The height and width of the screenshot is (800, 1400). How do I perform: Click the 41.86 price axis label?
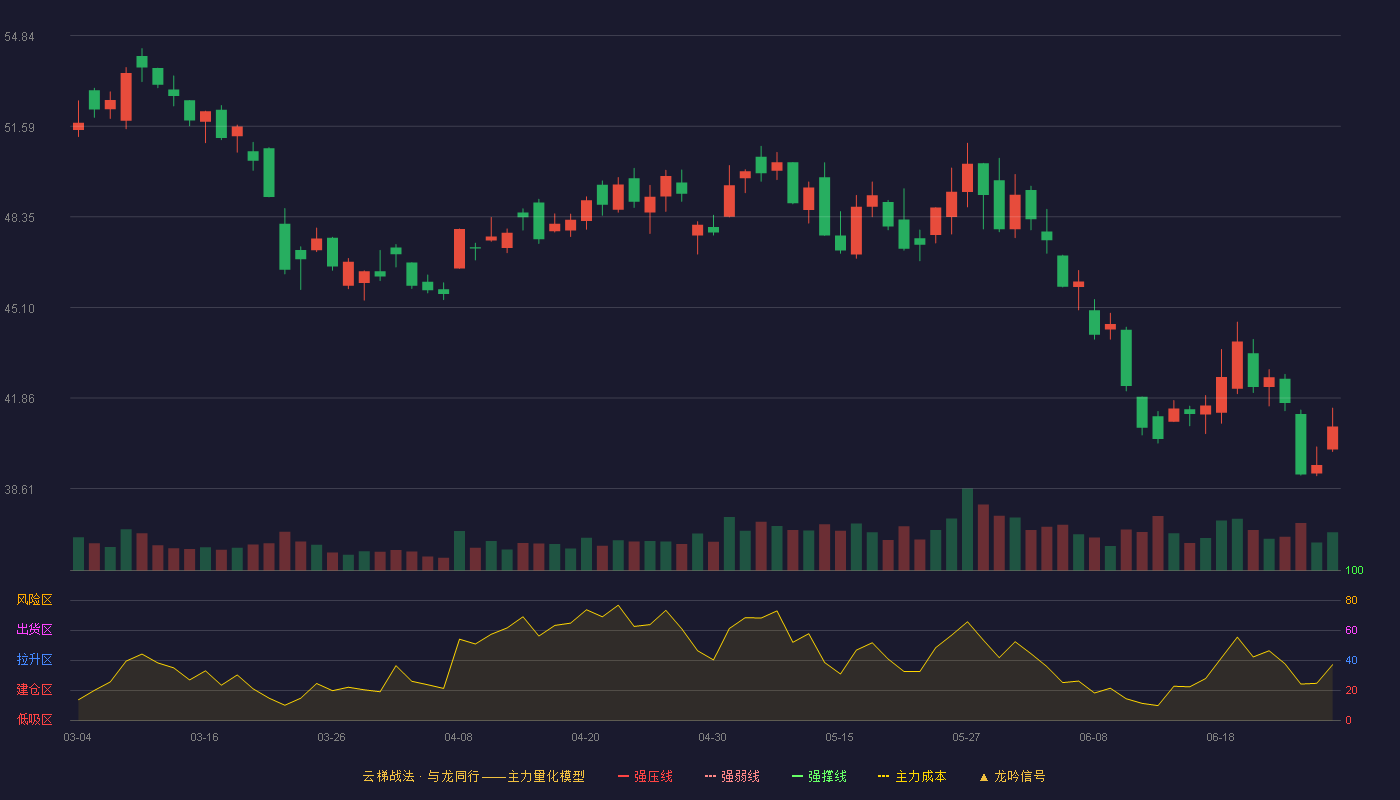pyautogui.click(x=19, y=399)
